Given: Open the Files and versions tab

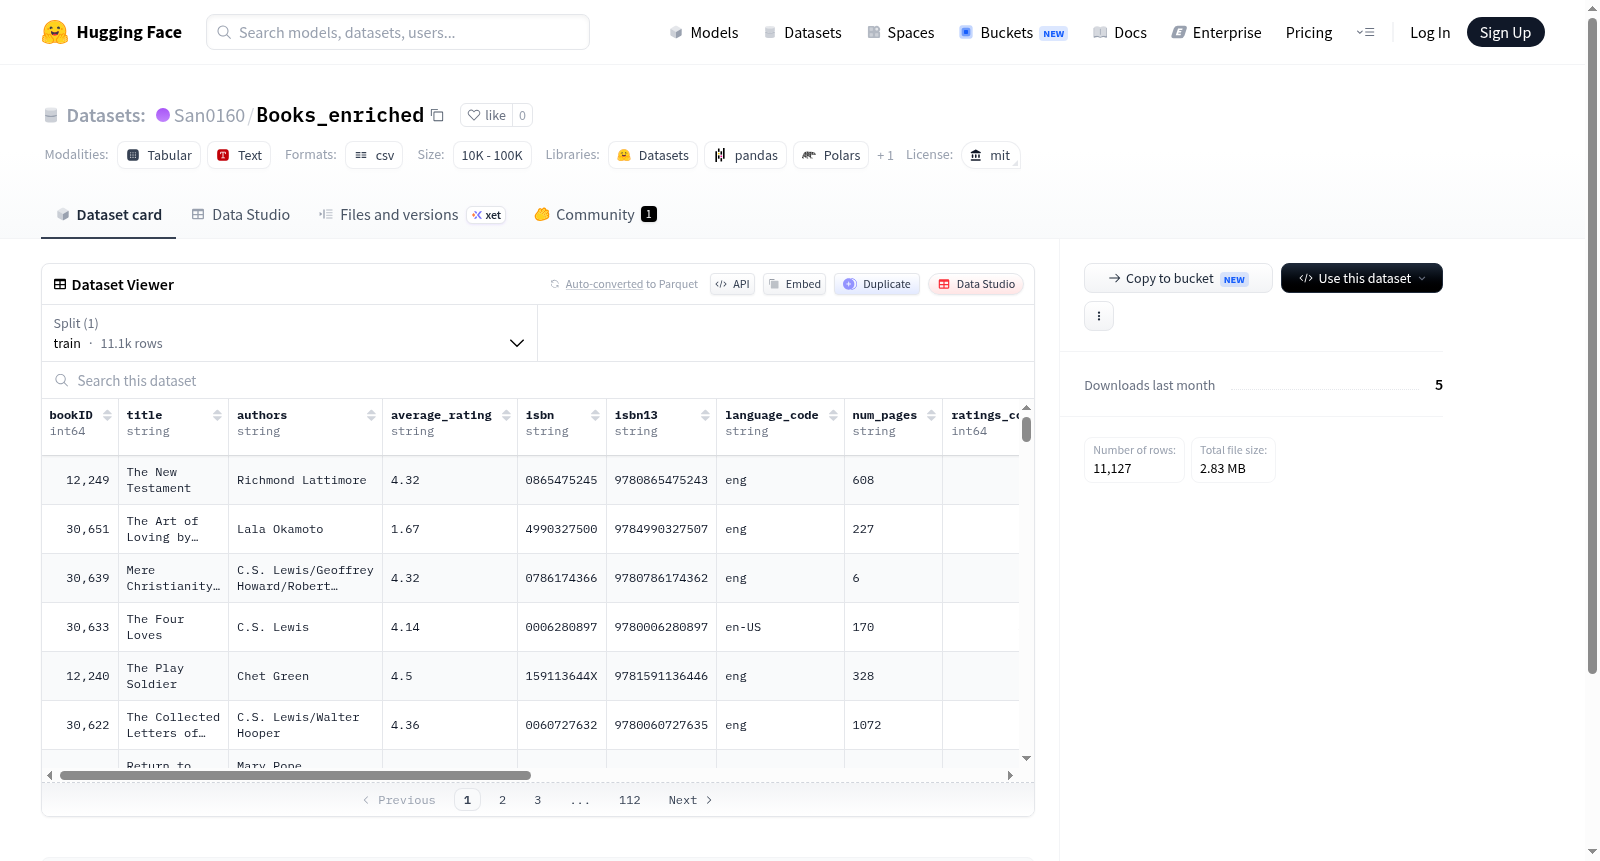Looking at the screenshot, I should [412, 214].
